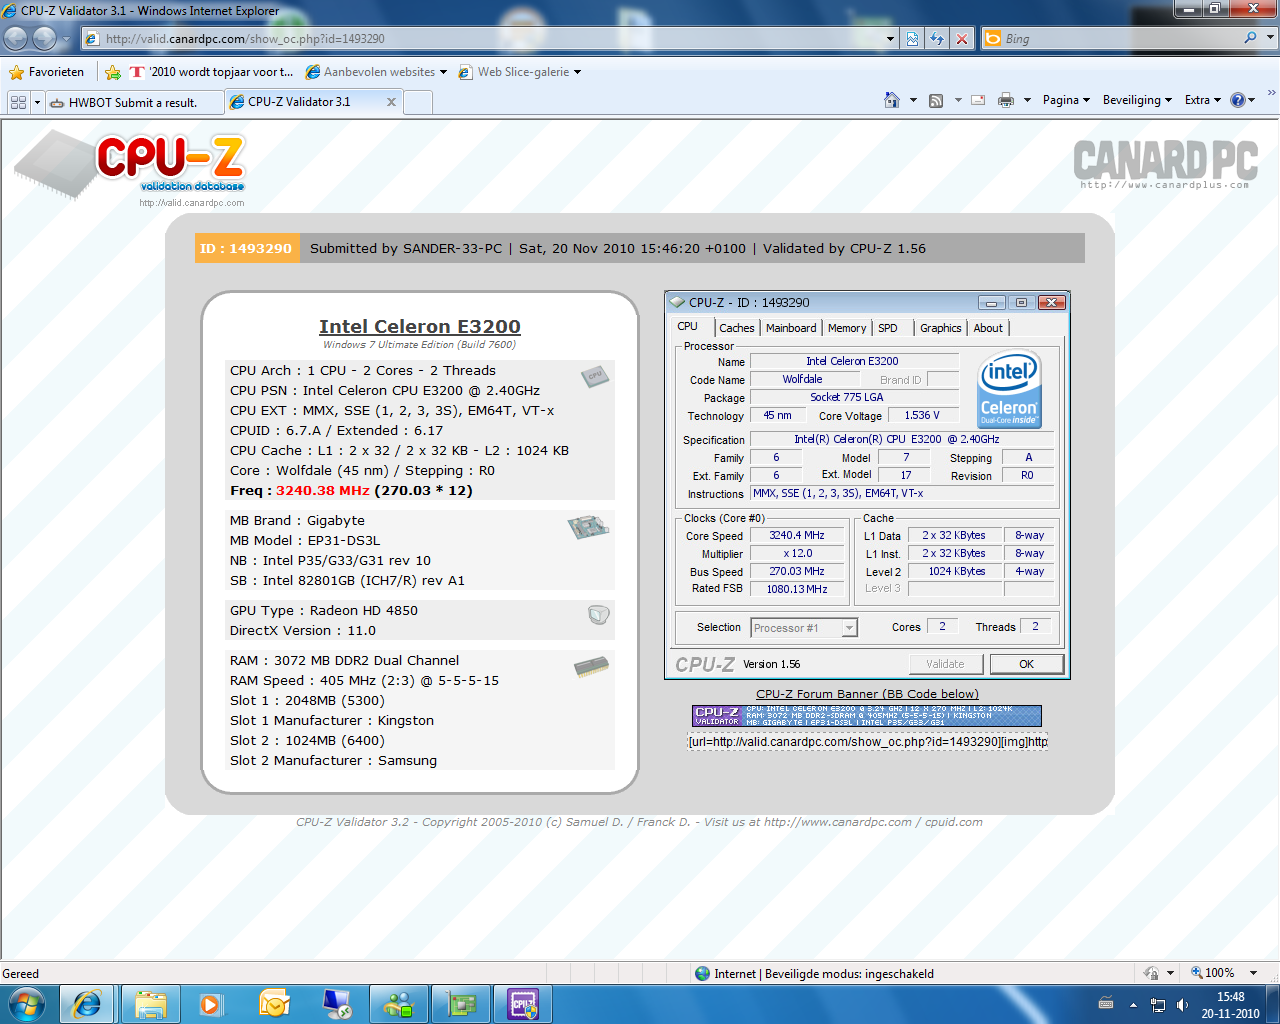Screen dimensions: 1280x1024
Task: Select the Caches tab in CPU-Z window
Action: (737, 328)
